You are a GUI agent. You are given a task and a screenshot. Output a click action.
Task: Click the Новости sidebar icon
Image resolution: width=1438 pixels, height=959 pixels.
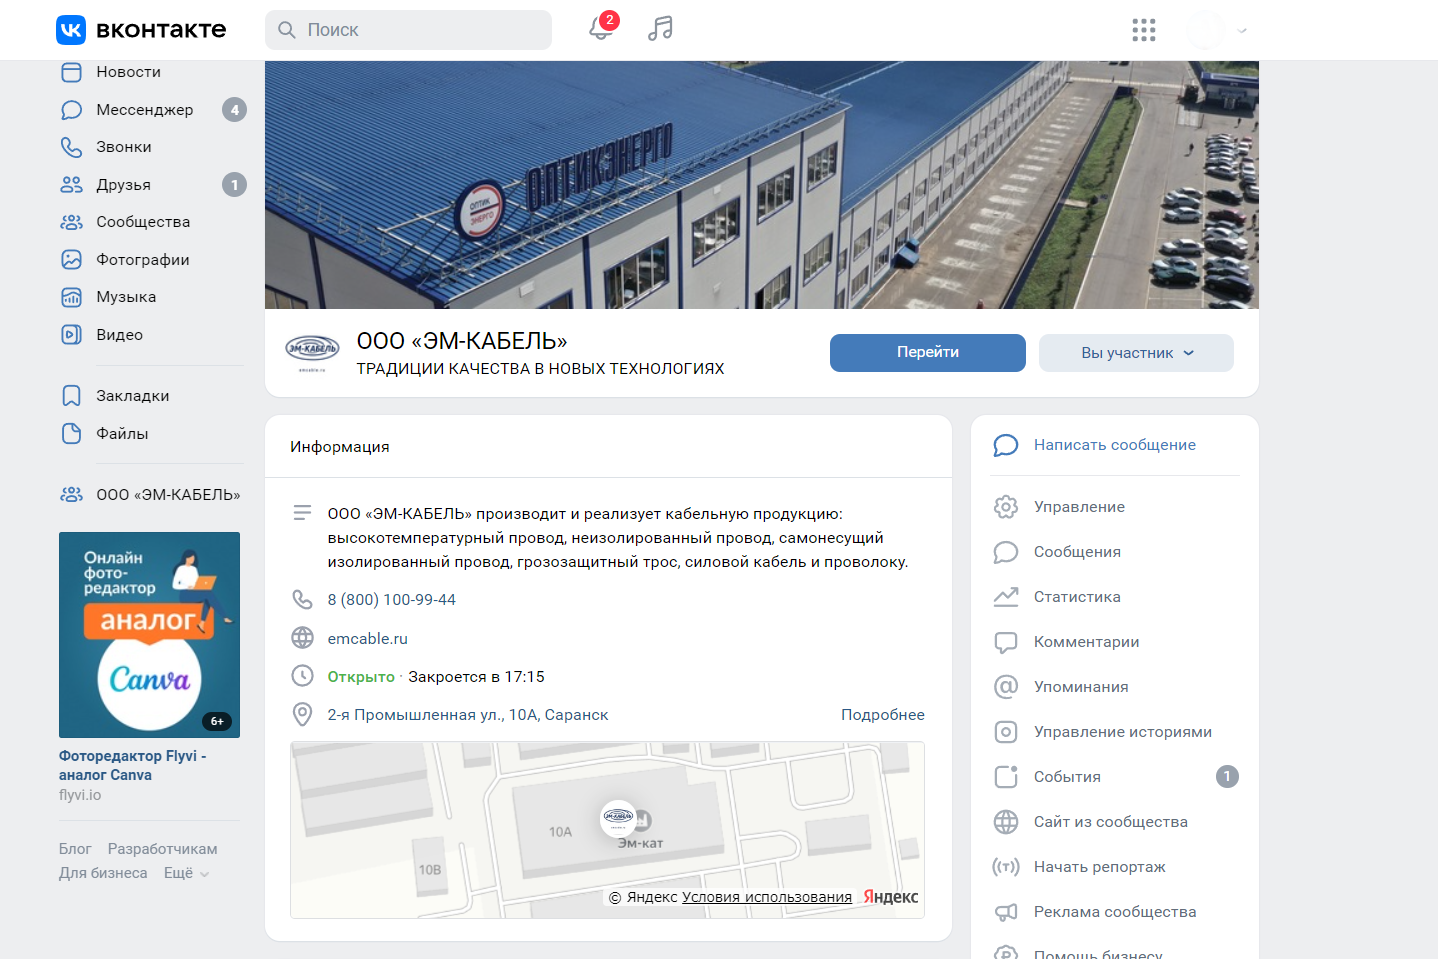click(x=71, y=72)
